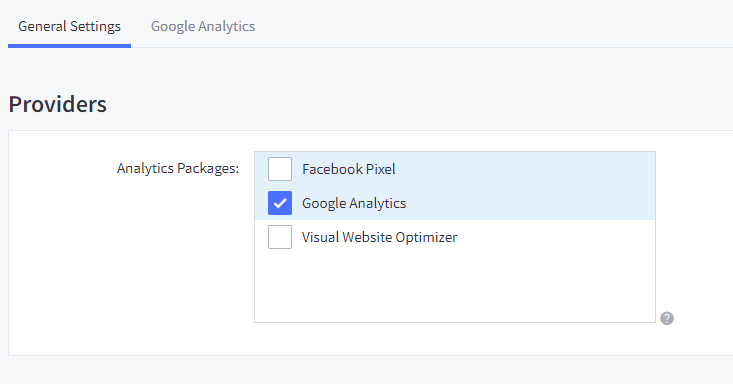The image size is (733, 384).
Task: Open the help question mark icon
Action: (667, 319)
